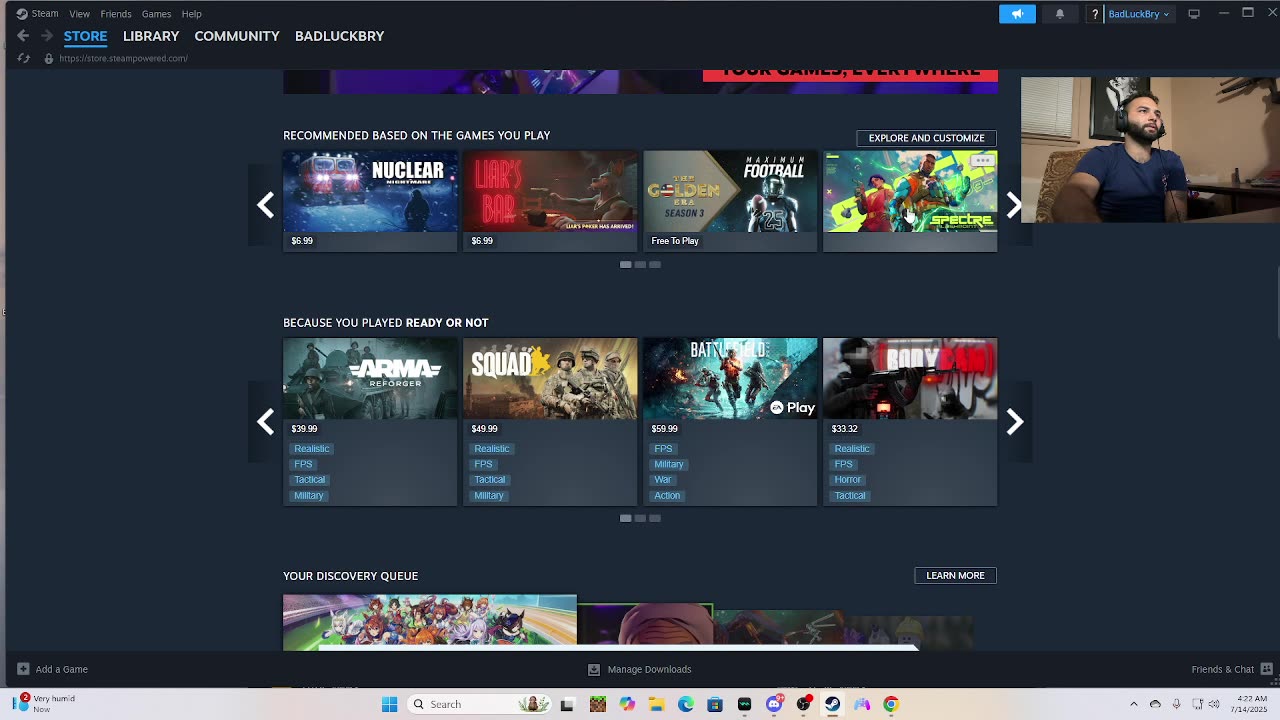Click the War tag on Battlefield card
Image resolution: width=1280 pixels, height=720 pixels.
(x=662, y=480)
